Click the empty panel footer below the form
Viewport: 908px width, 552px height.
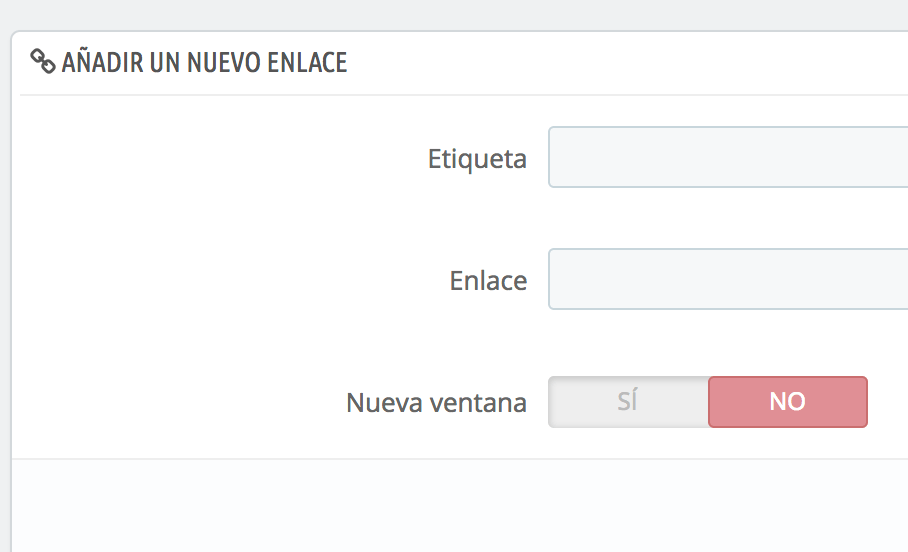click(x=460, y=505)
